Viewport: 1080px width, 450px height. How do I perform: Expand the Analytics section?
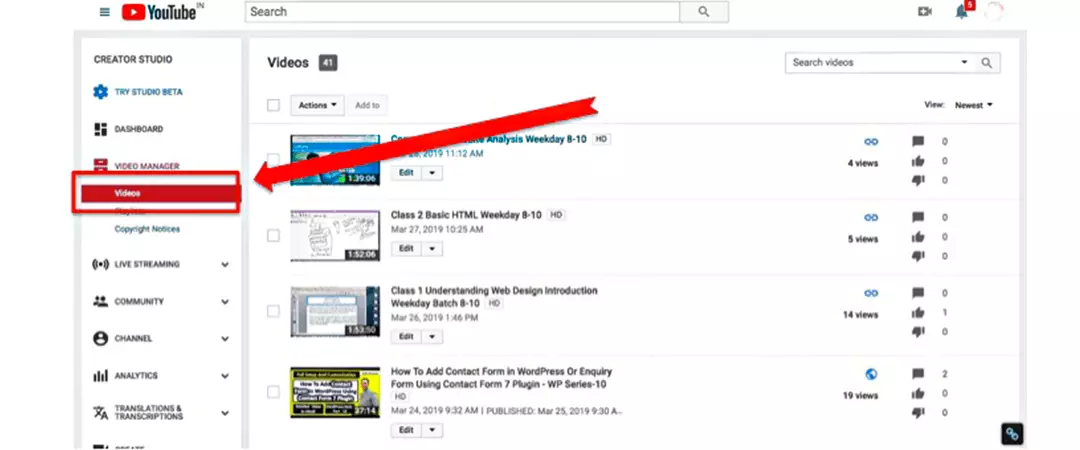point(225,376)
